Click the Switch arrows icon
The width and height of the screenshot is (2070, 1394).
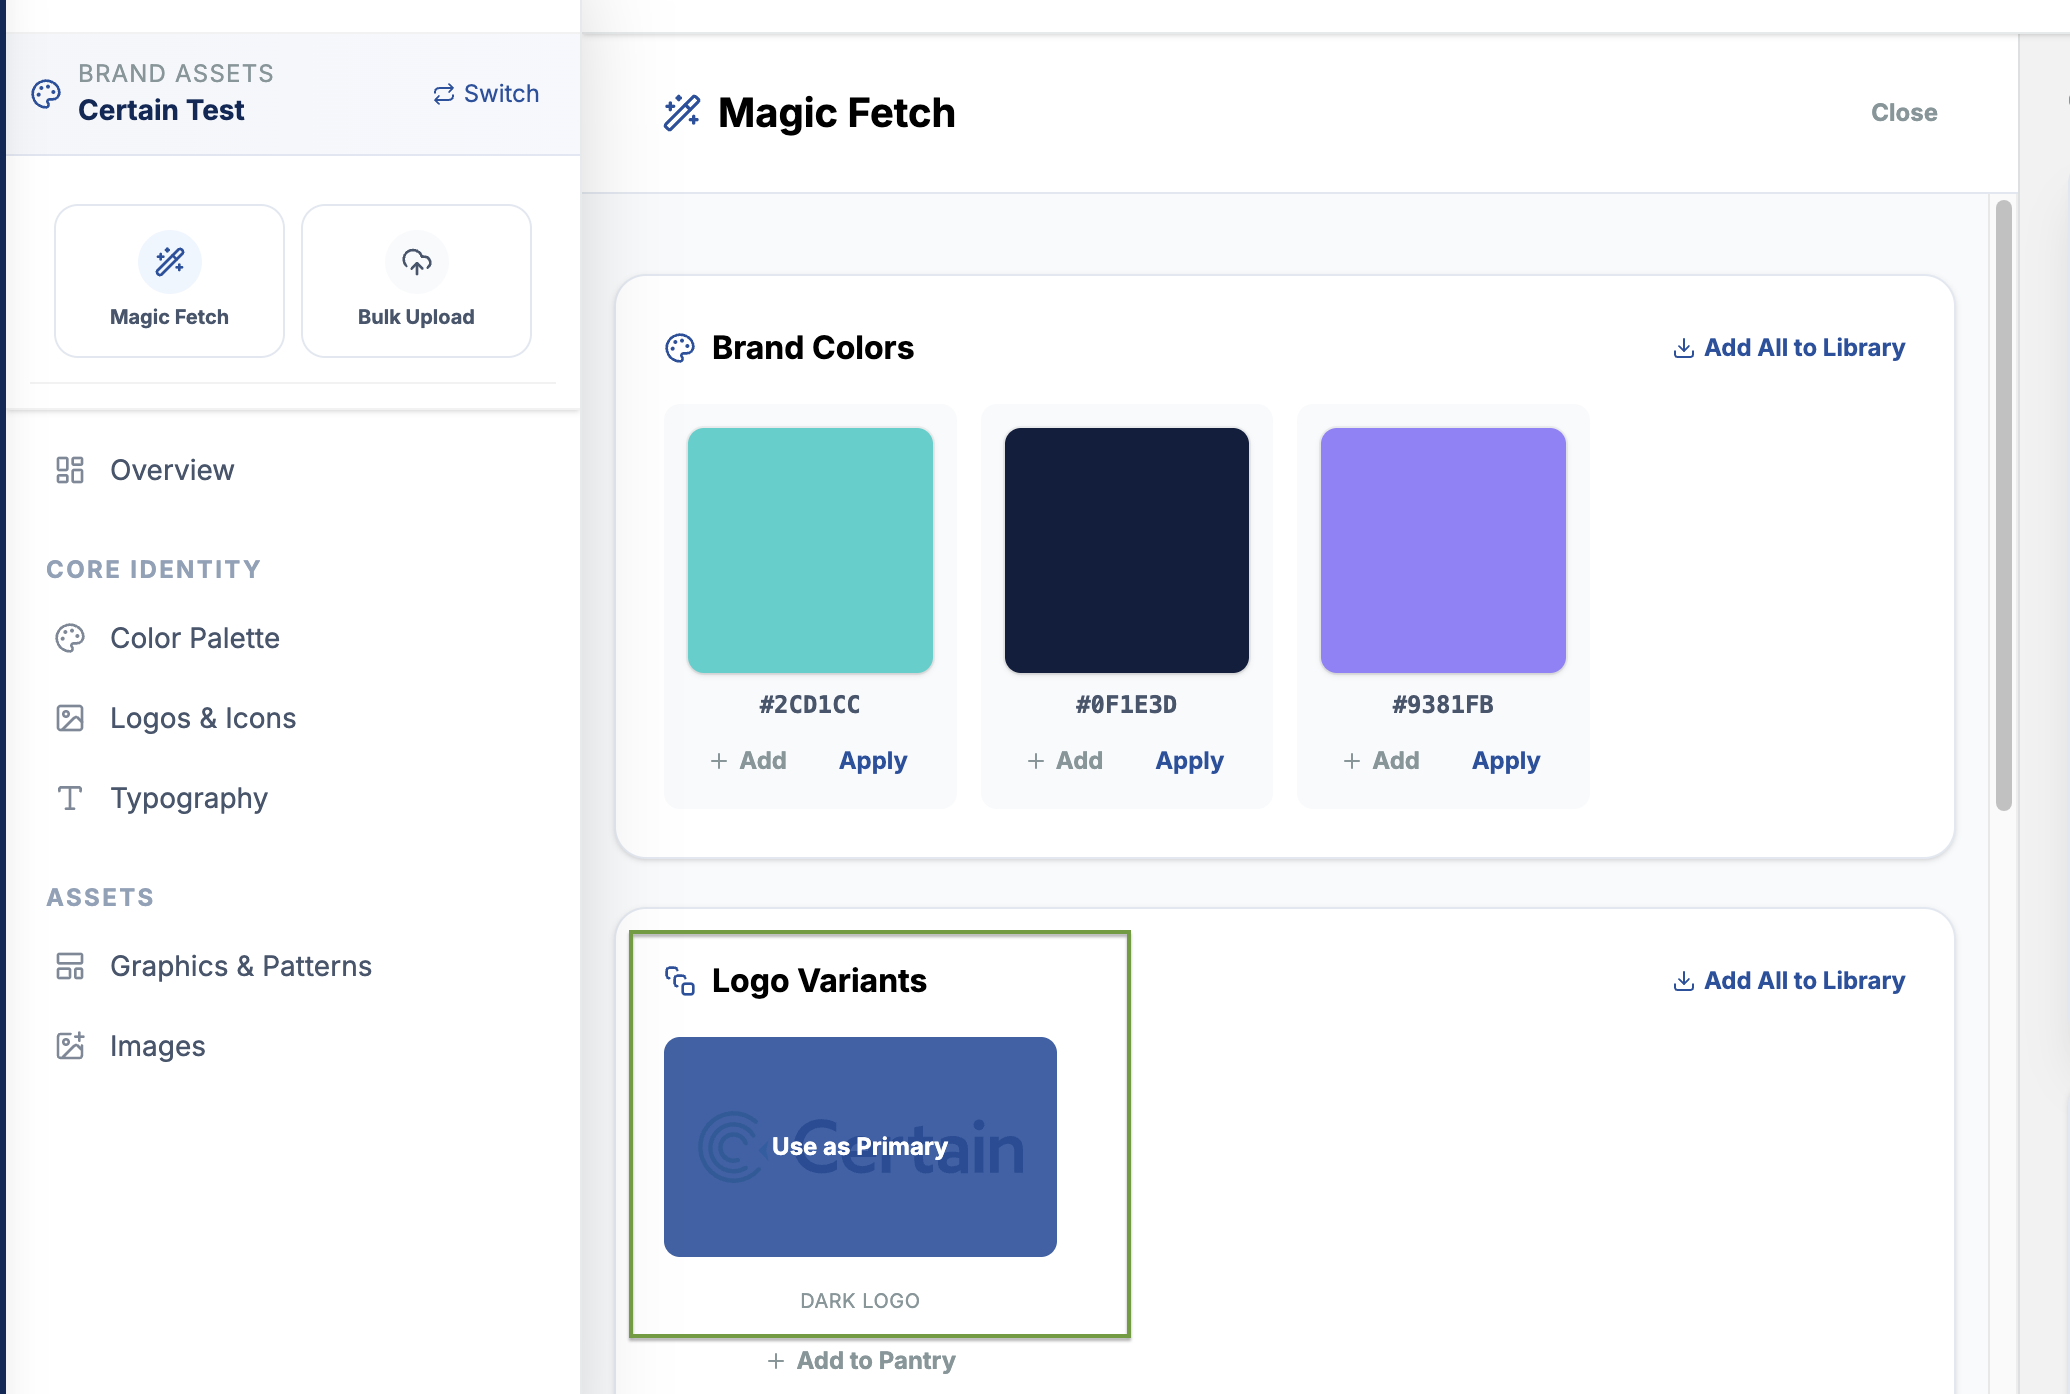444,94
